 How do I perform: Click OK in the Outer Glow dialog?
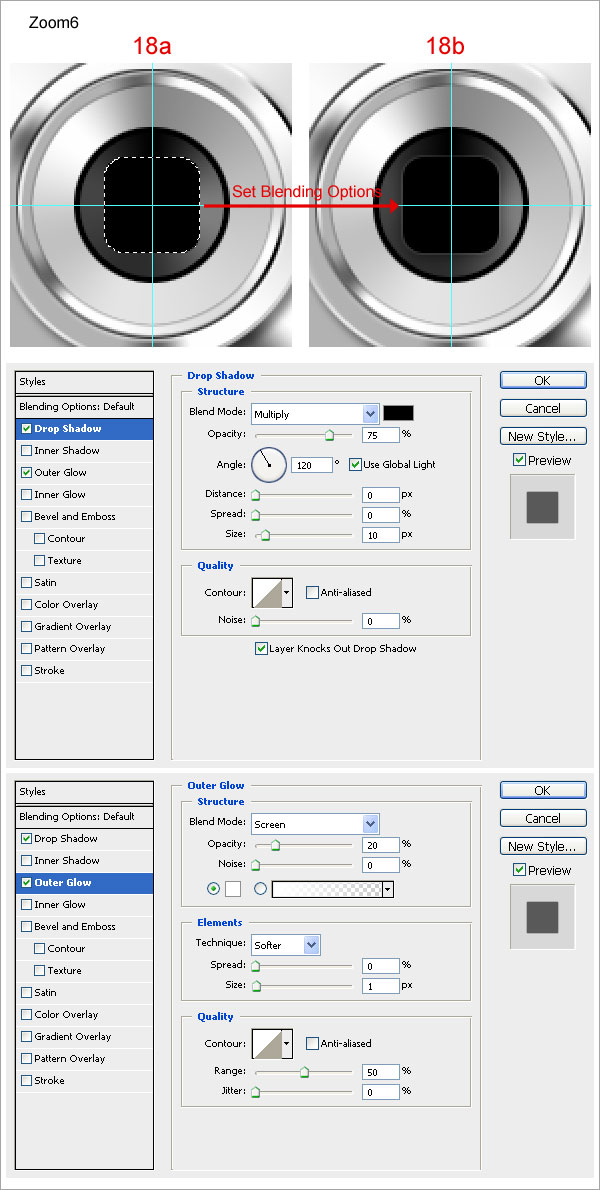click(x=543, y=790)
